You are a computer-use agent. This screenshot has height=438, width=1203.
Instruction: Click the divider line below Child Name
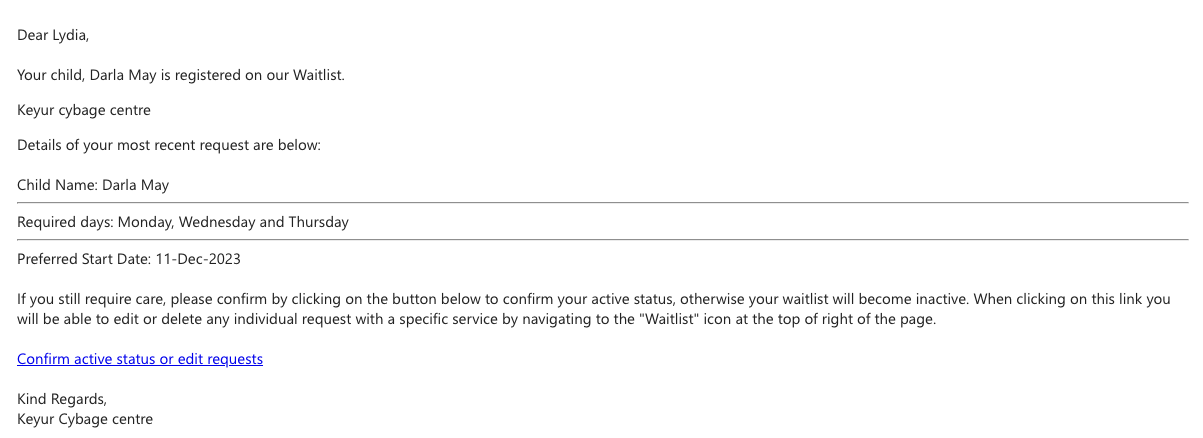[602, 203]
